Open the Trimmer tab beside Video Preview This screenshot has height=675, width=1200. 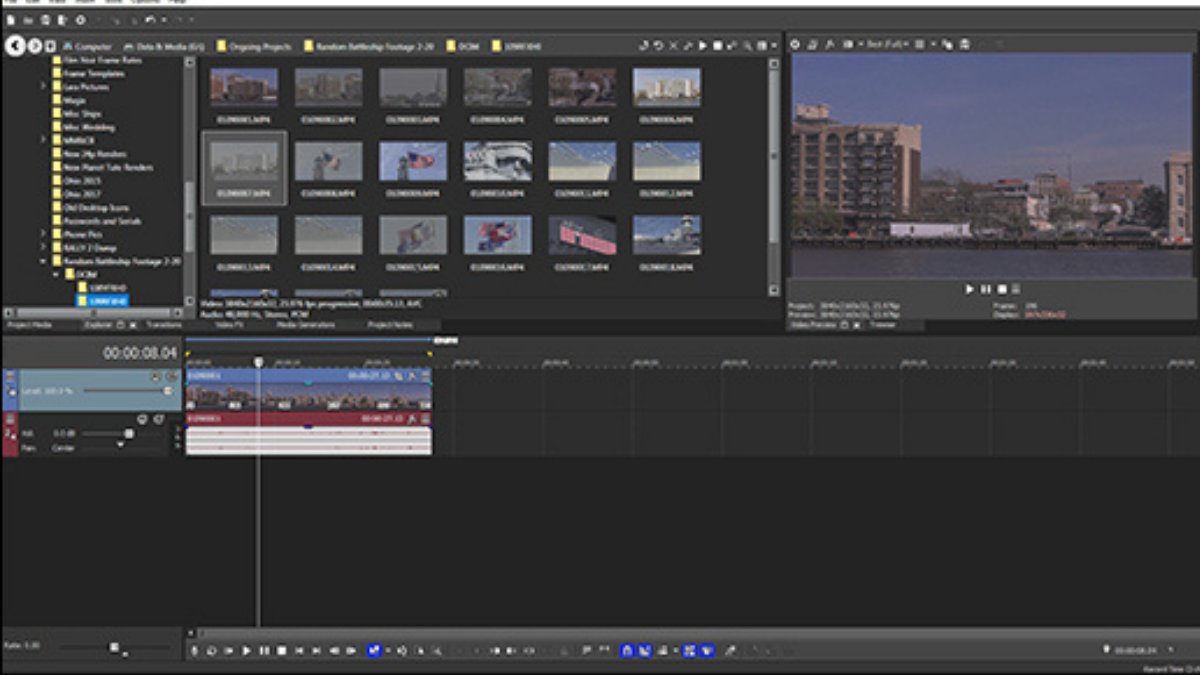coord(883,325)
